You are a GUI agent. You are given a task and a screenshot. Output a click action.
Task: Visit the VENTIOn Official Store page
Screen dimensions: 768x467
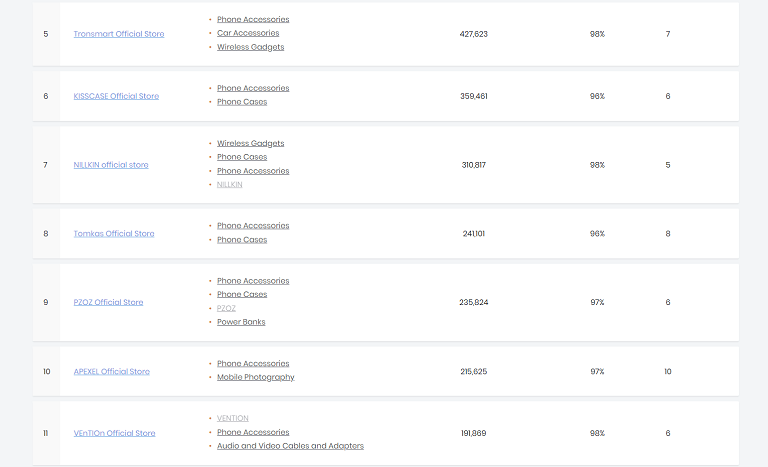pyautogui.click(x=114, y=433)
